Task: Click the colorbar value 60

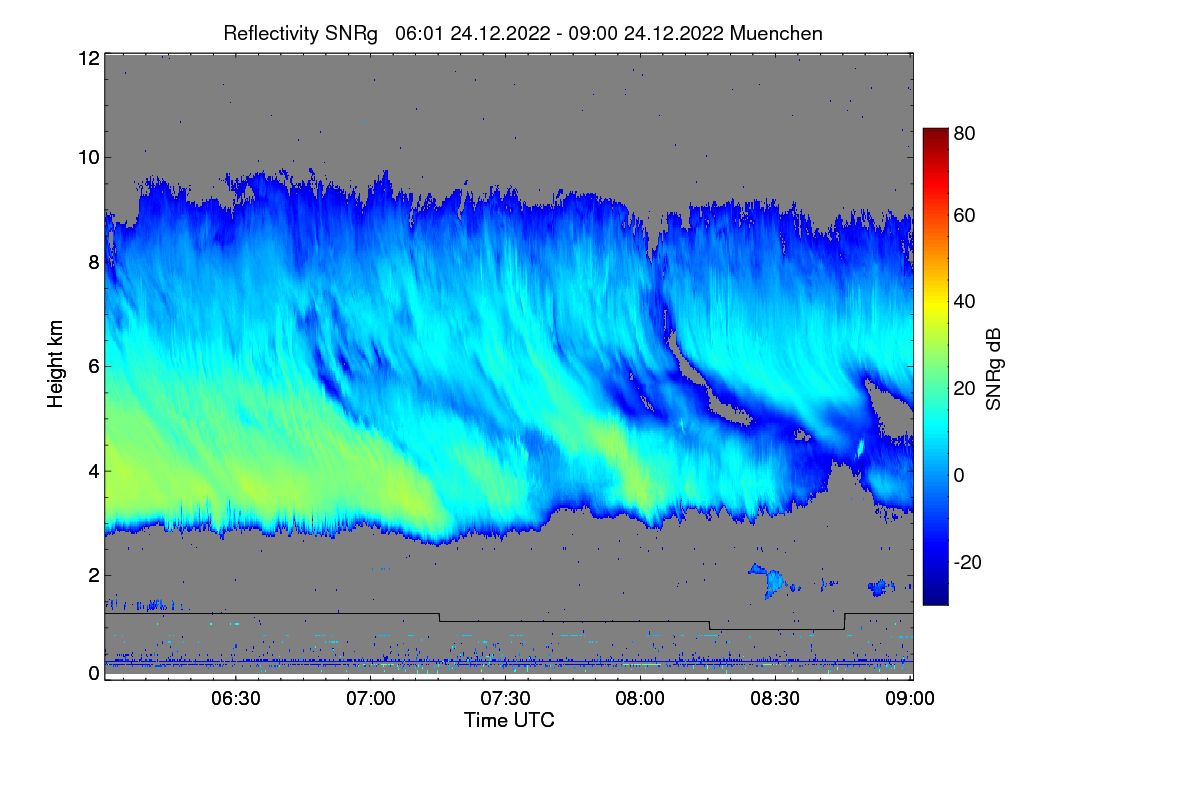Action: (965, 216)
